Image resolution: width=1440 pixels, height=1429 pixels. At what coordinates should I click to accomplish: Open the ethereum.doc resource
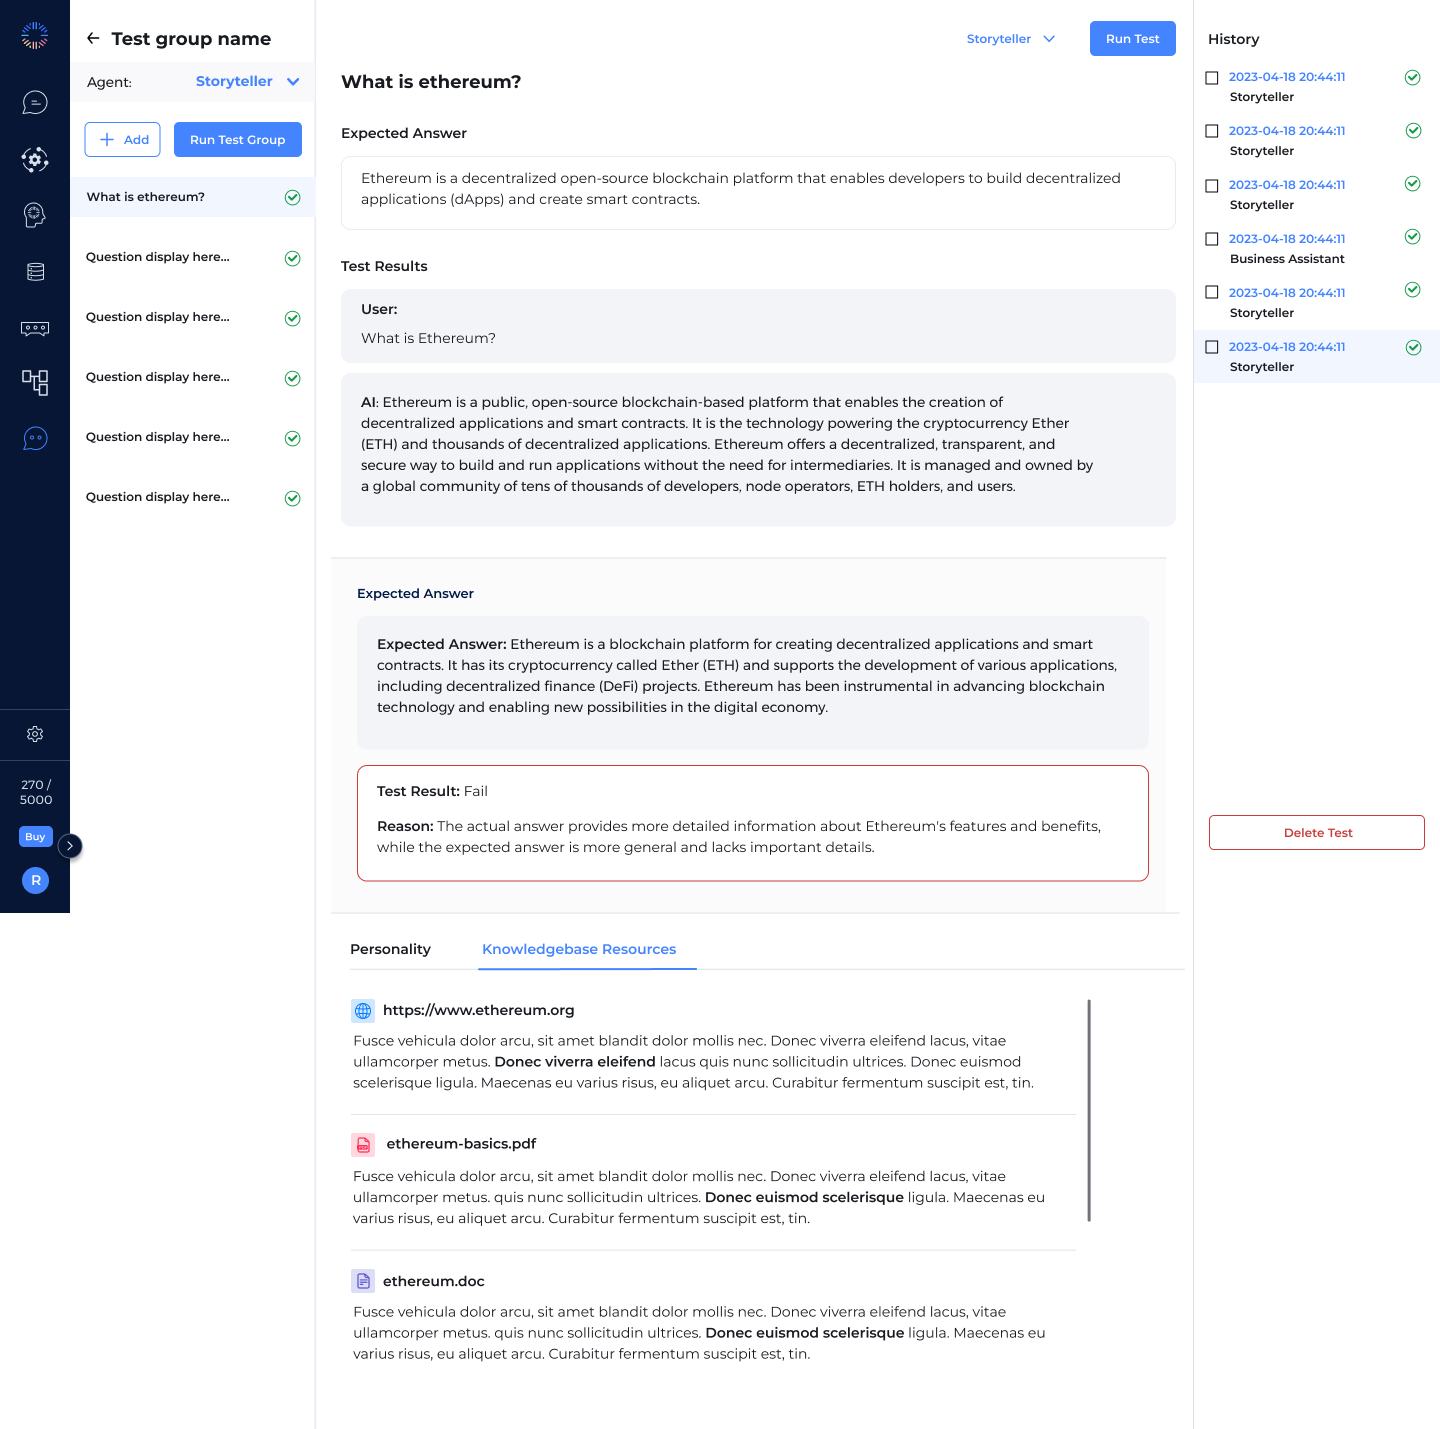click(x=433, y=1281)
